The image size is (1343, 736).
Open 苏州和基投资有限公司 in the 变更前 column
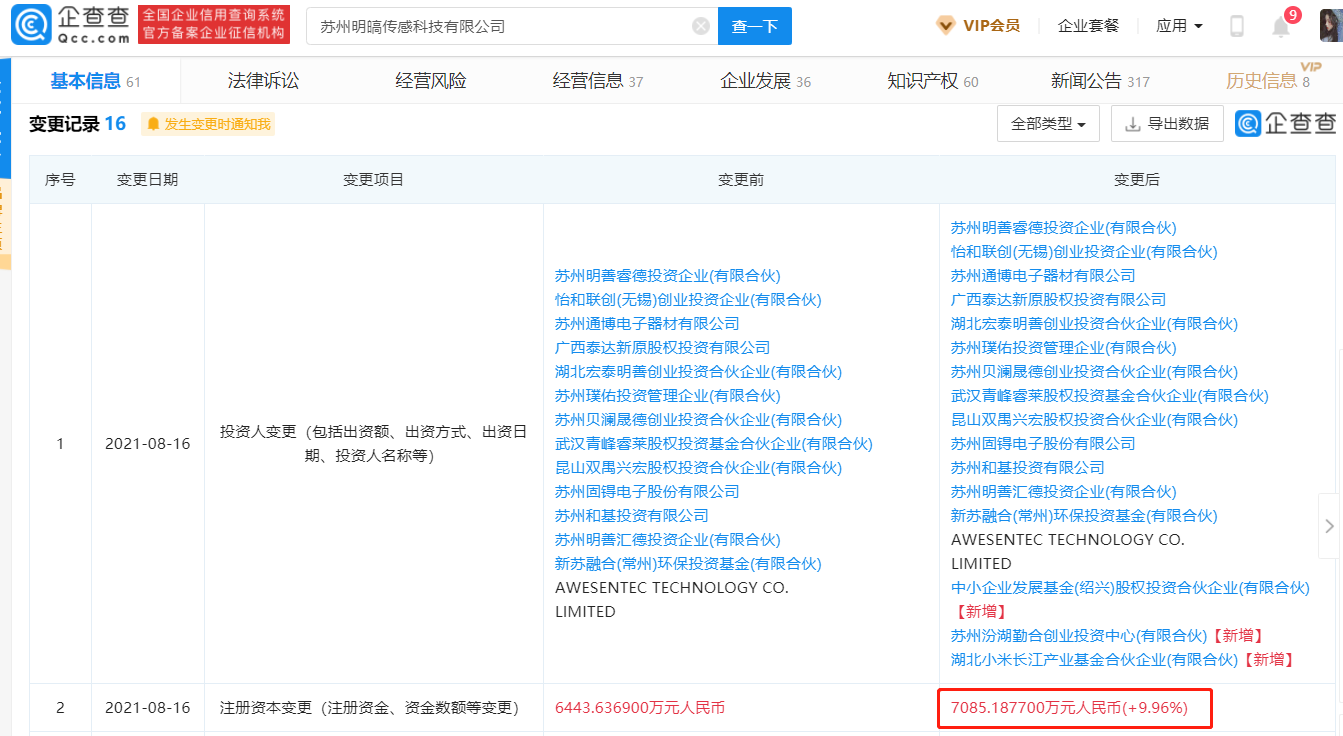coord(632,516)
